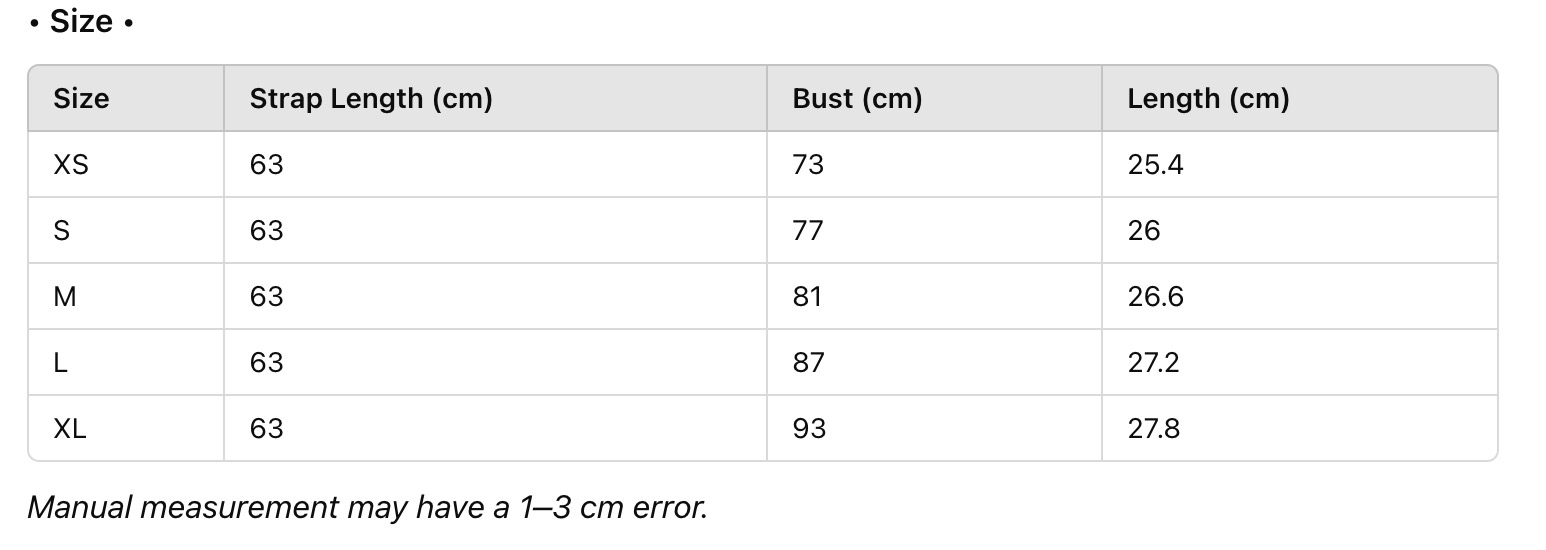Screen dimensions: 1546x550
Task: Click the "• Size •" heading
Action: pyautogui.click(x=81, y=22)
